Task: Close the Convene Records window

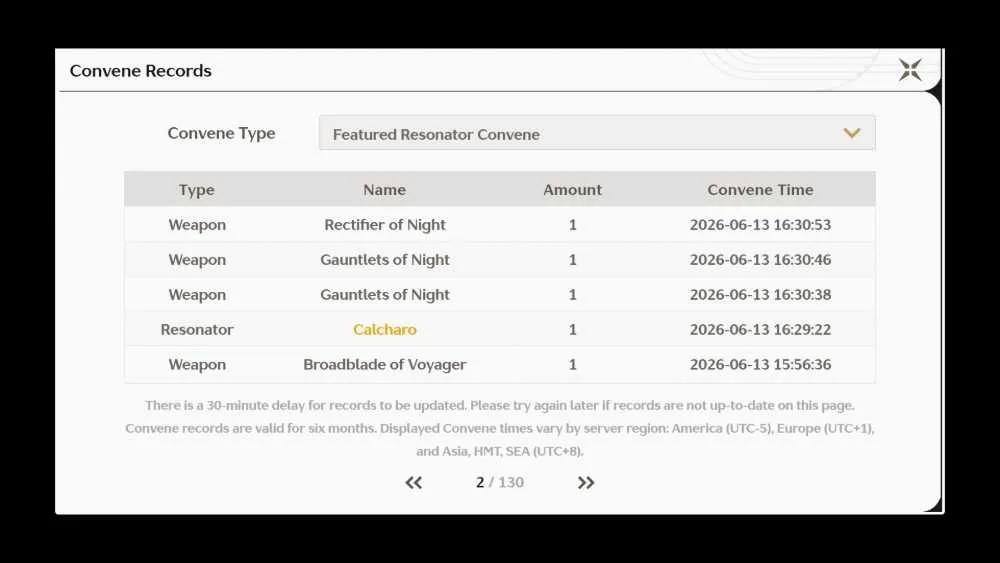Action: tap(910, 69)
